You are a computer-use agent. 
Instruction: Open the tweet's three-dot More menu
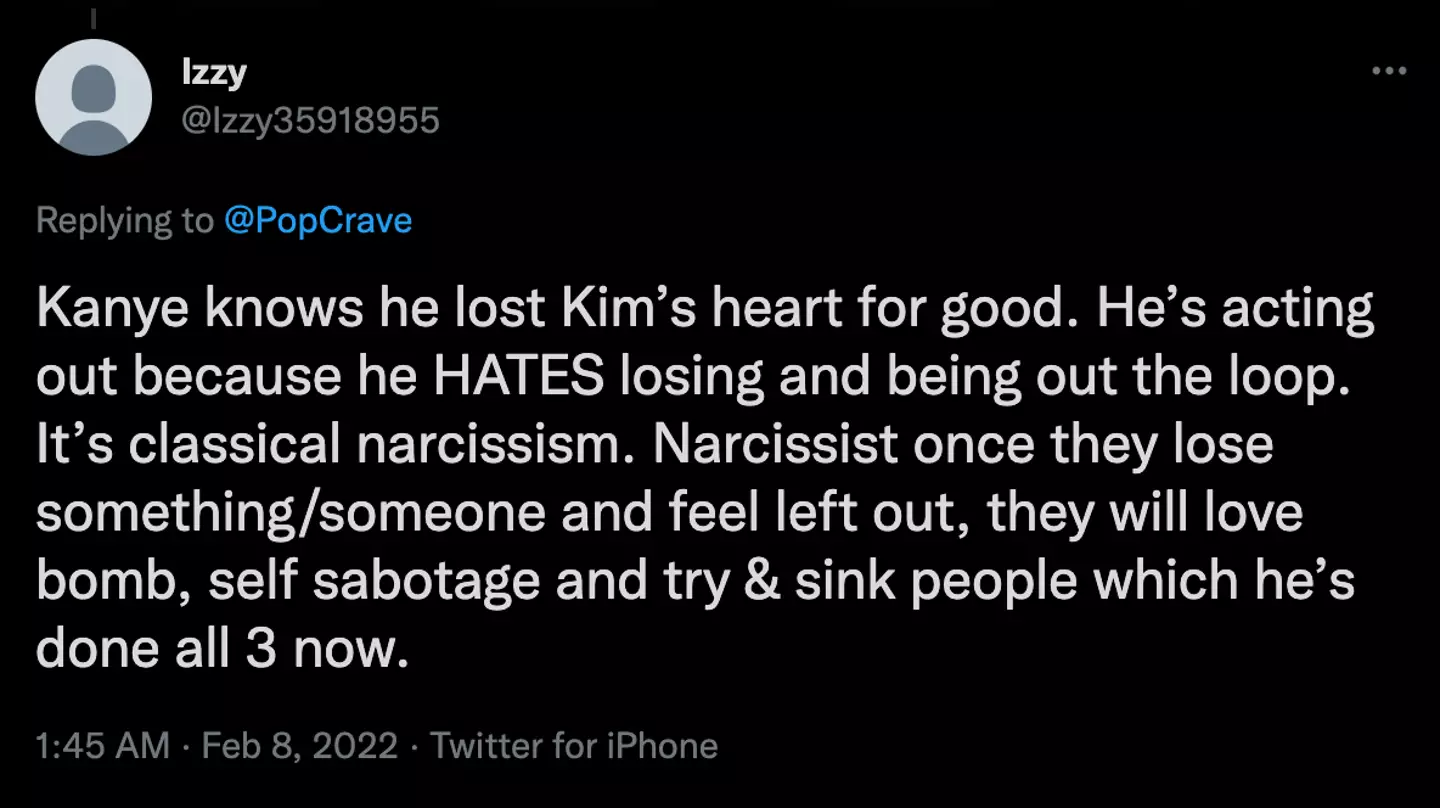[1389, 71]
